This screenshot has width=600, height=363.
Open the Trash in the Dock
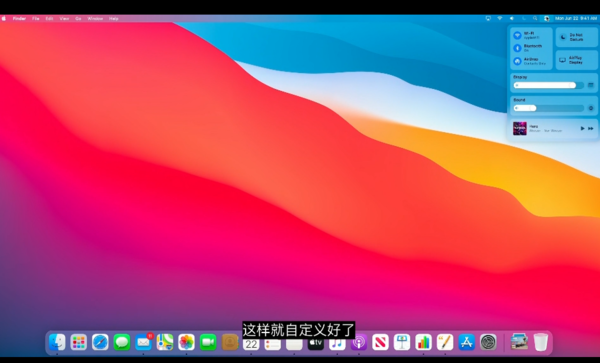541,342
